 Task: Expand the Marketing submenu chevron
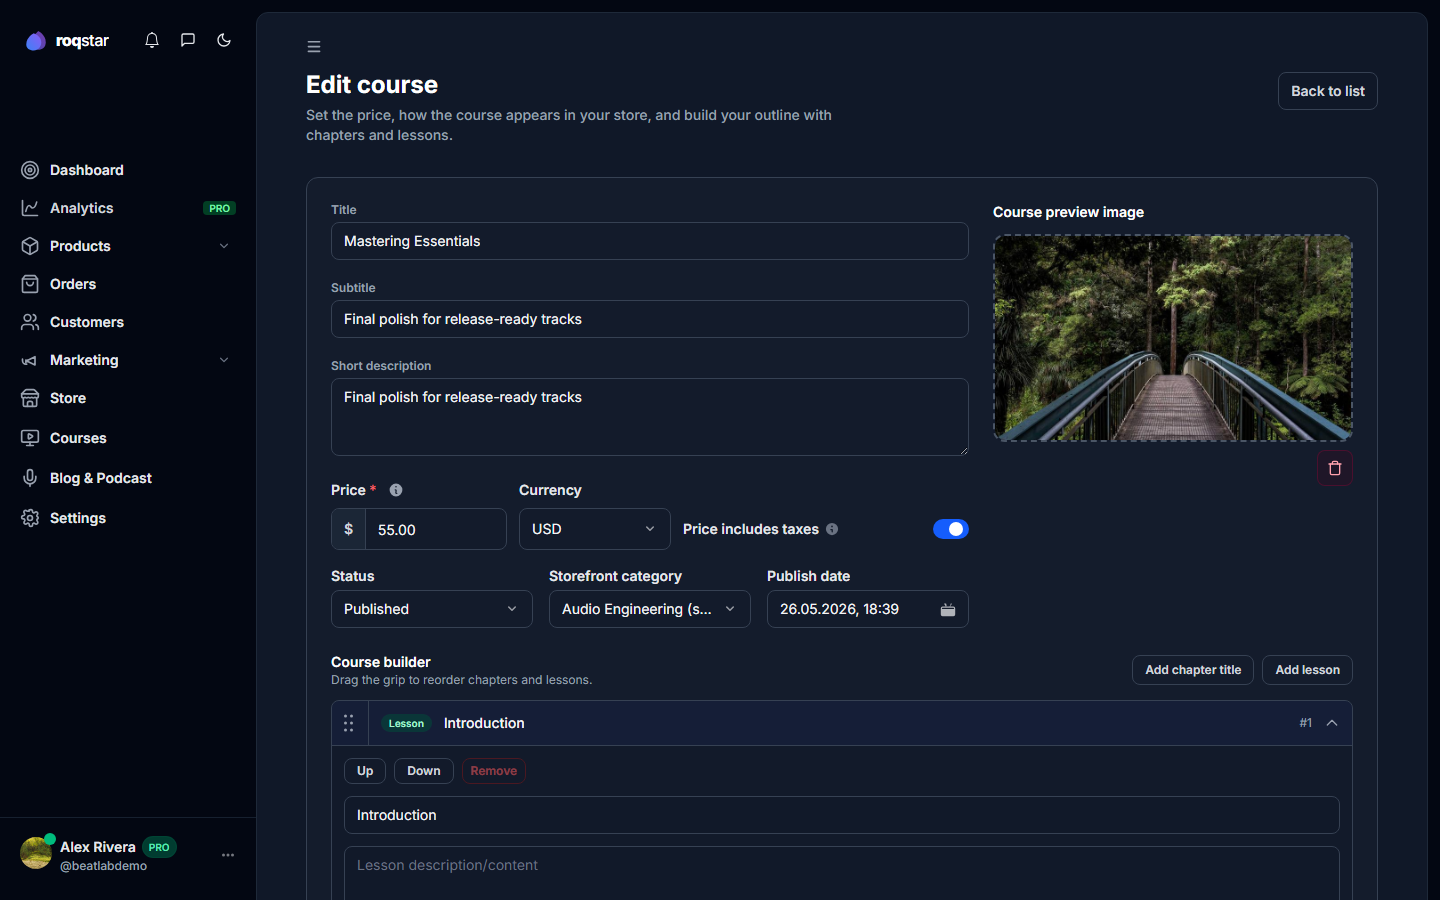[x=224, y=360]
